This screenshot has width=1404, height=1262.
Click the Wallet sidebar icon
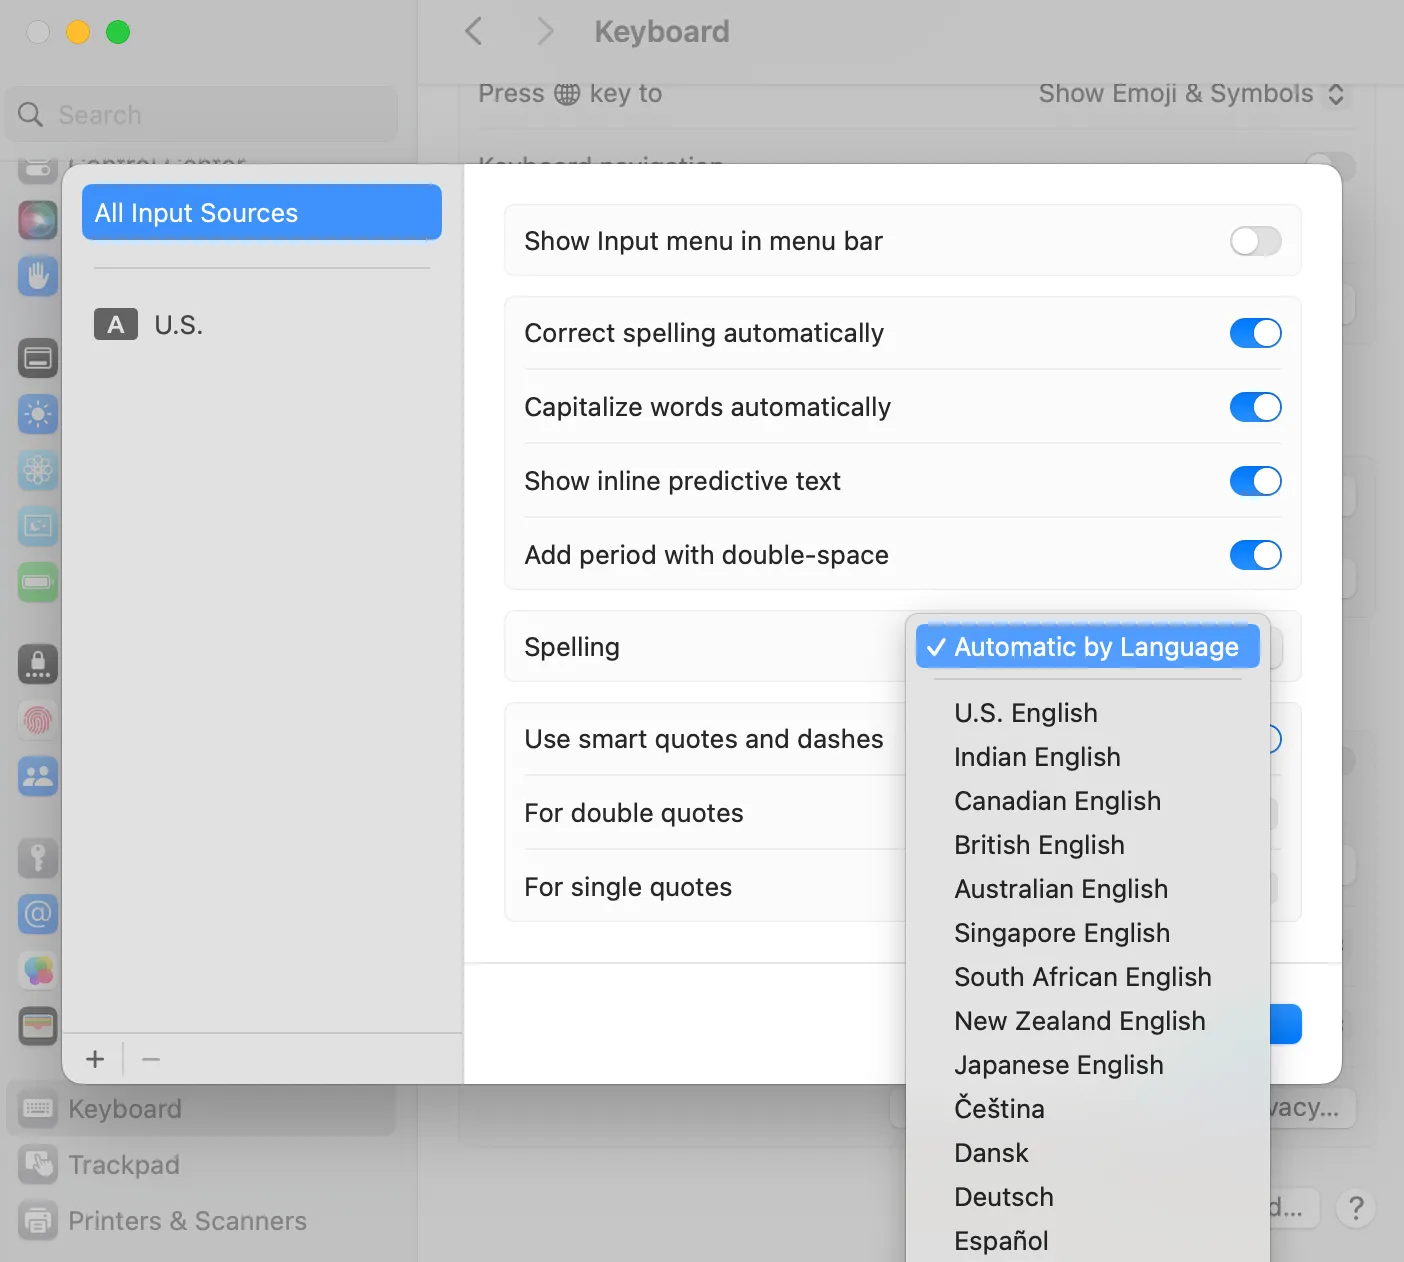[38, 1026]
